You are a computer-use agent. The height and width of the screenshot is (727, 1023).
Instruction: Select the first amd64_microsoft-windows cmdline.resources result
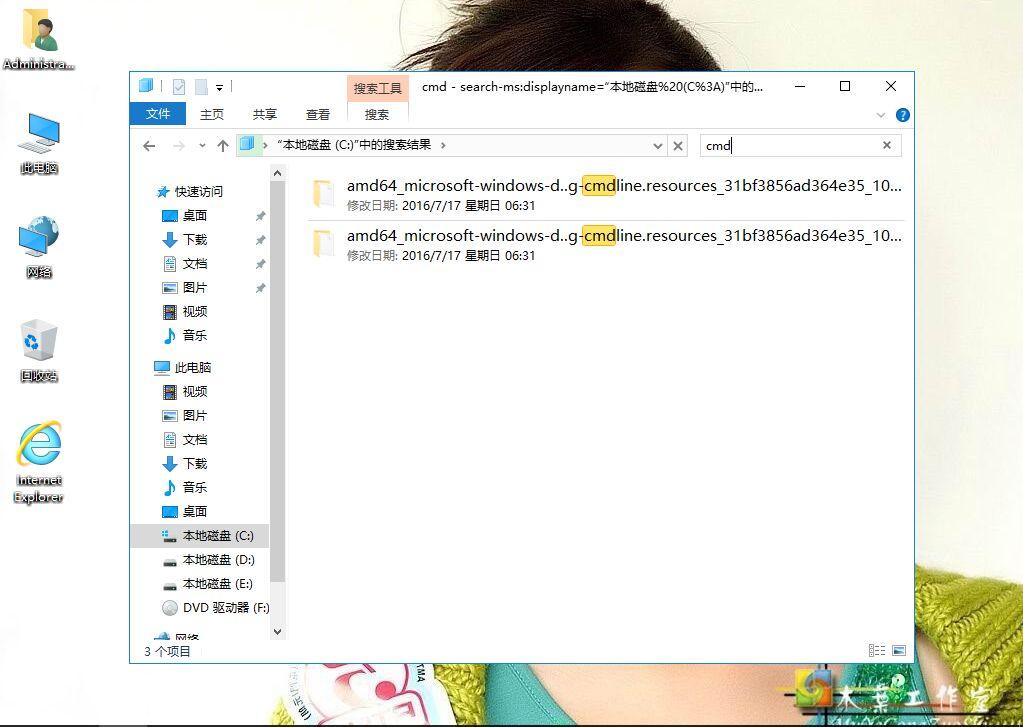[x=605, y=194]
